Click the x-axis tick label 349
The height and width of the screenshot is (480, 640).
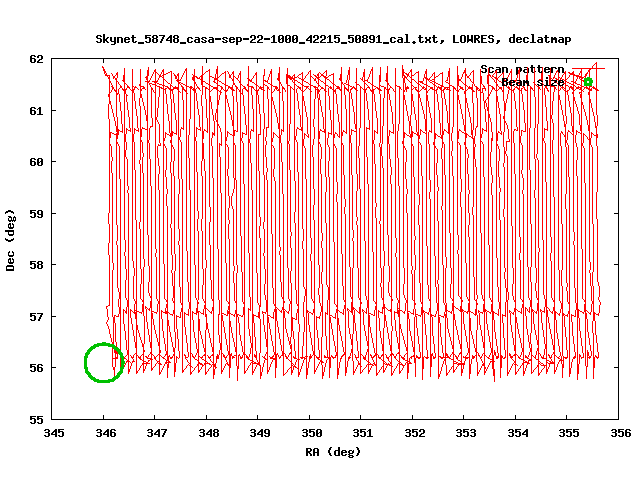260,433
